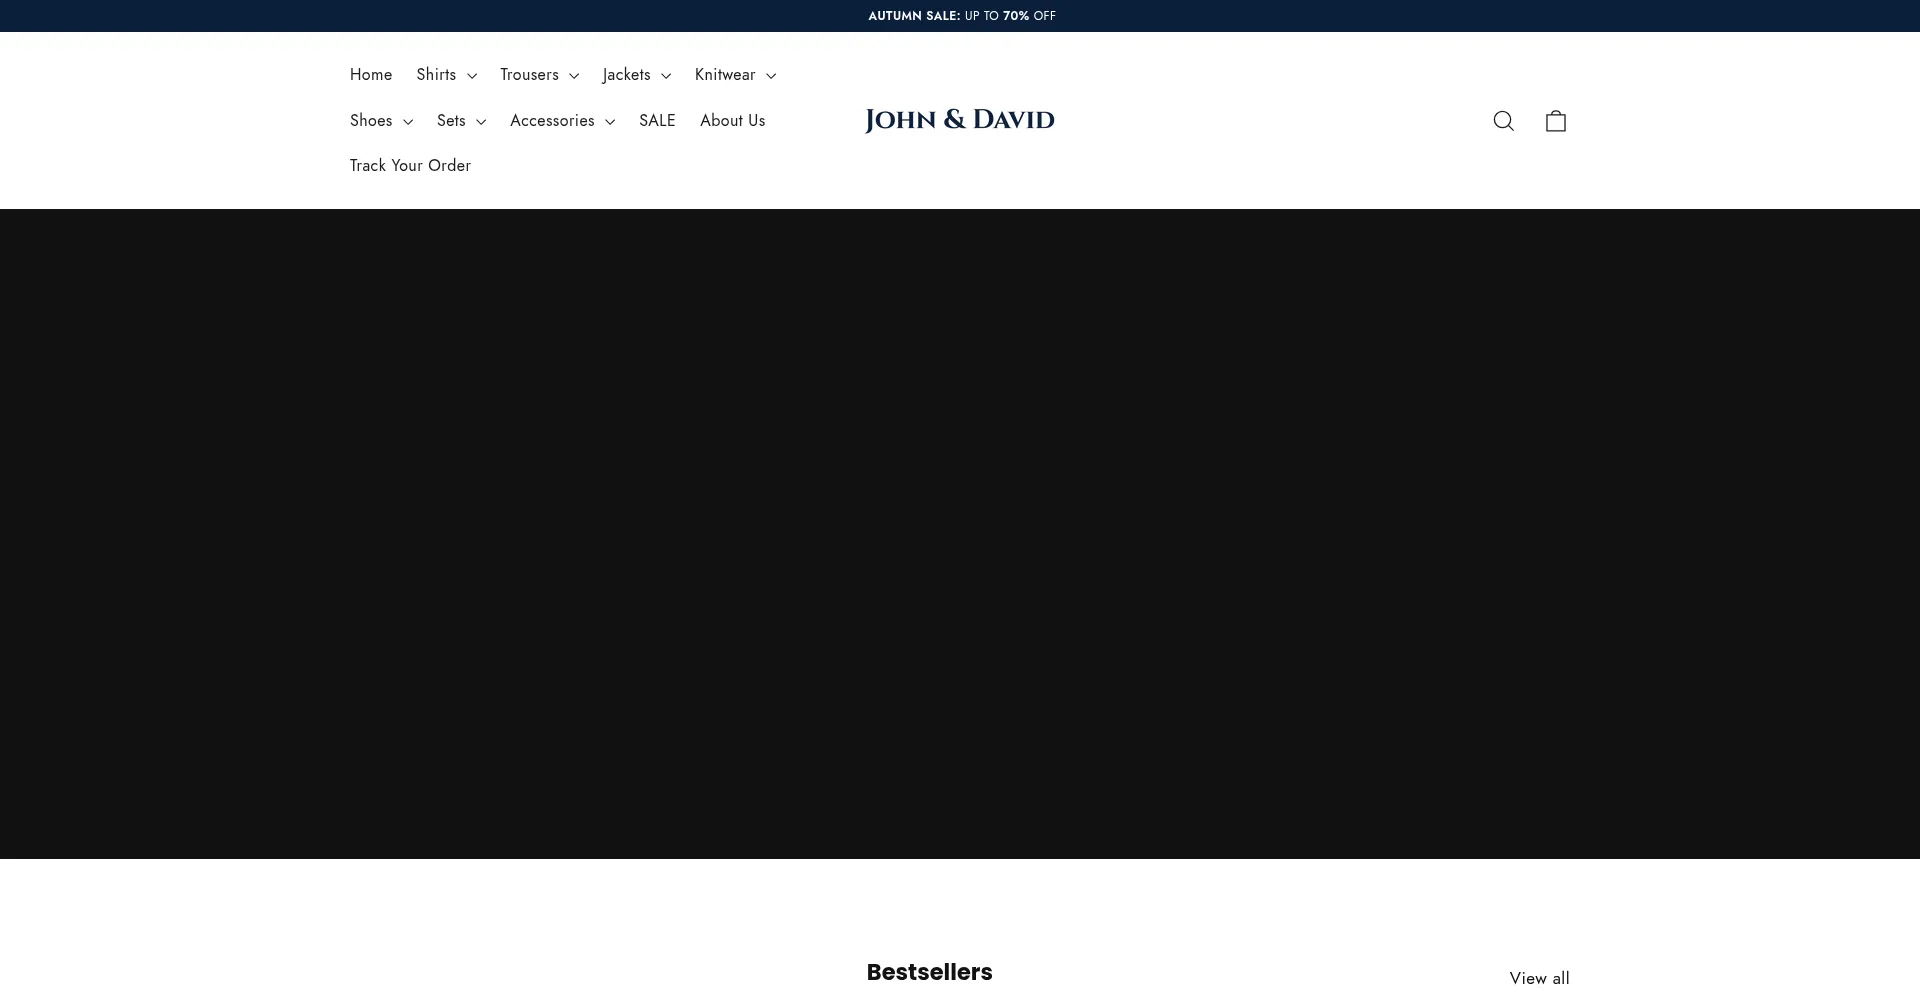Viewport: 1920px width, 993px height.
Task: Click the Accessories menu label
Action: coord(552,121)
